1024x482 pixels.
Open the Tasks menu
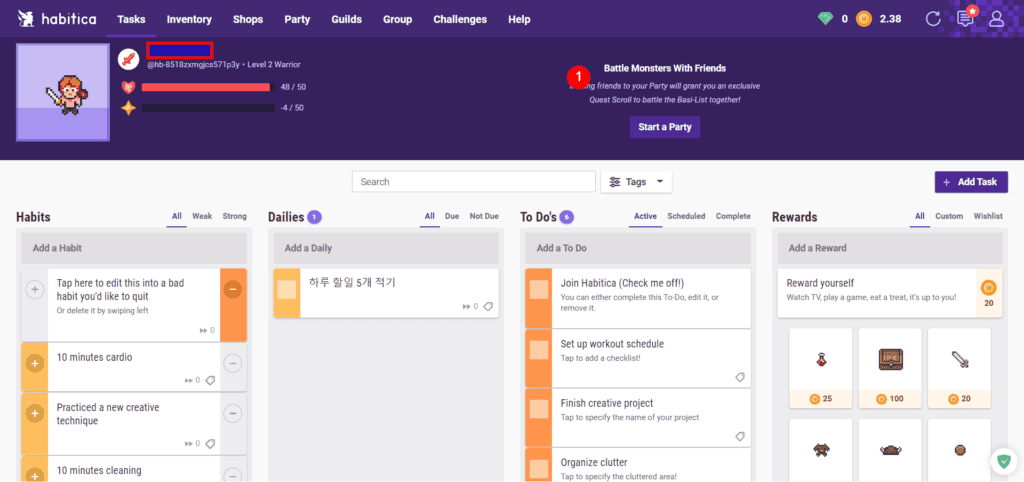[131, 19]
